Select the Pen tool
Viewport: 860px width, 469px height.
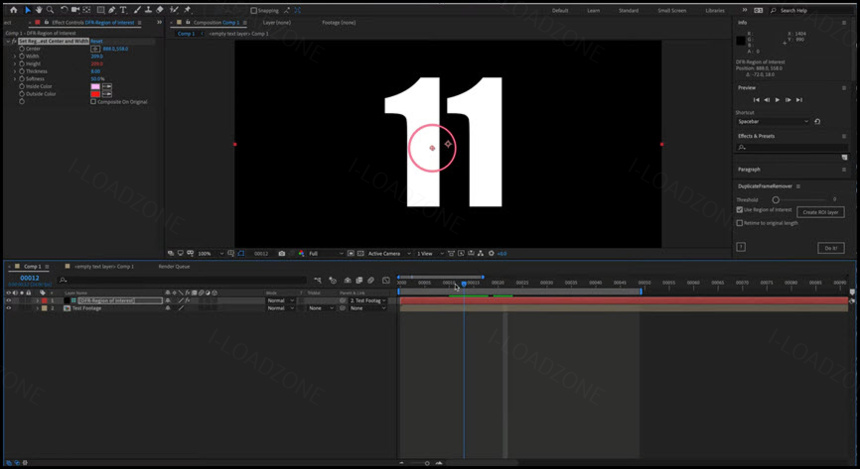pyautogui.click(x=112, y=10)
